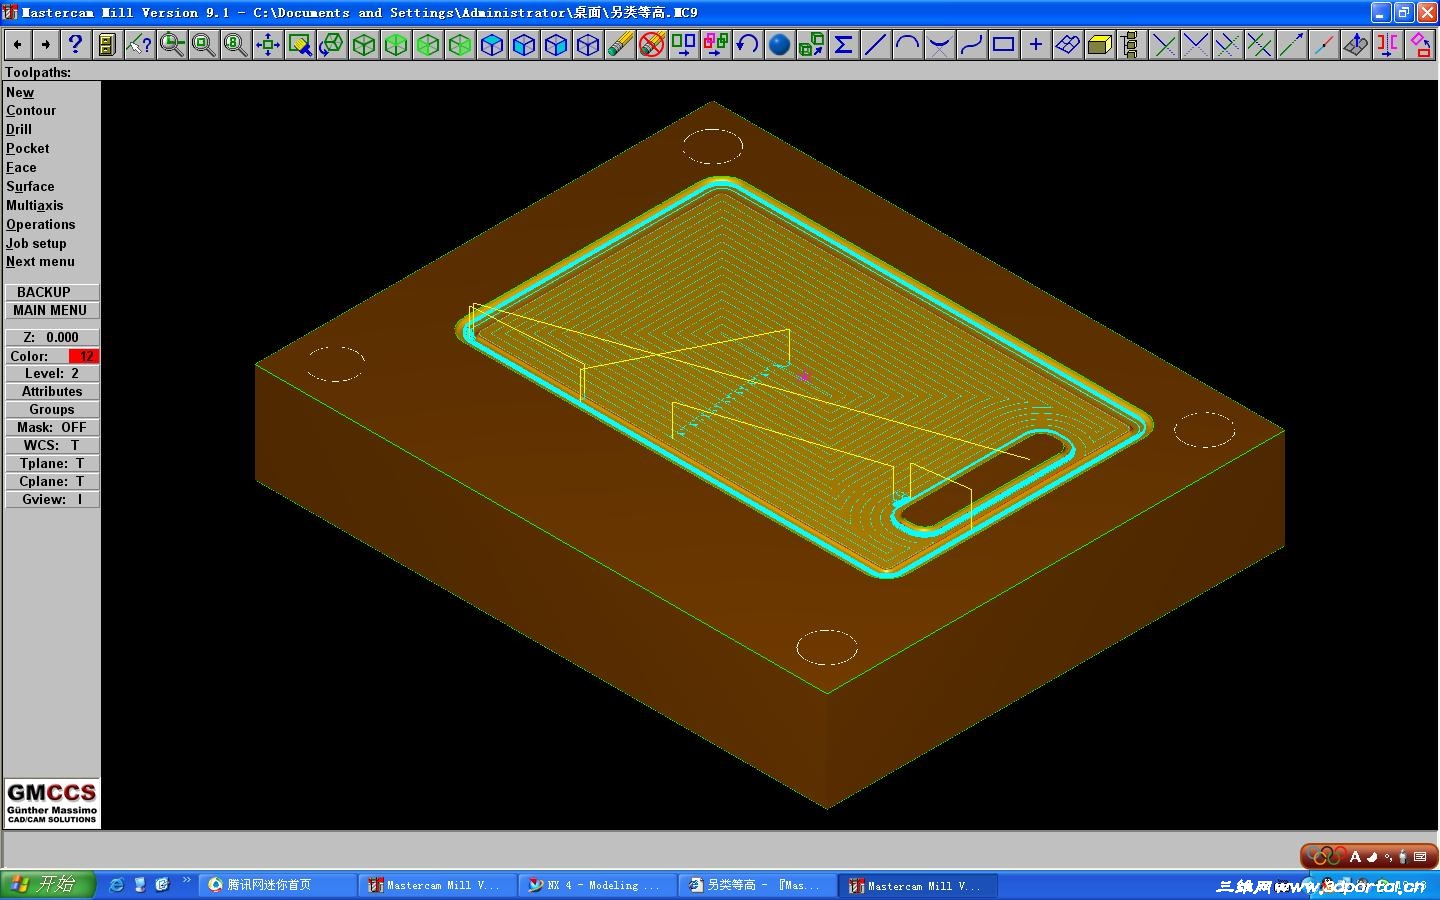Viewport: 1440px width, 900px height.
Task: Go to Next menu entry
Action: [x=40, y=262]
